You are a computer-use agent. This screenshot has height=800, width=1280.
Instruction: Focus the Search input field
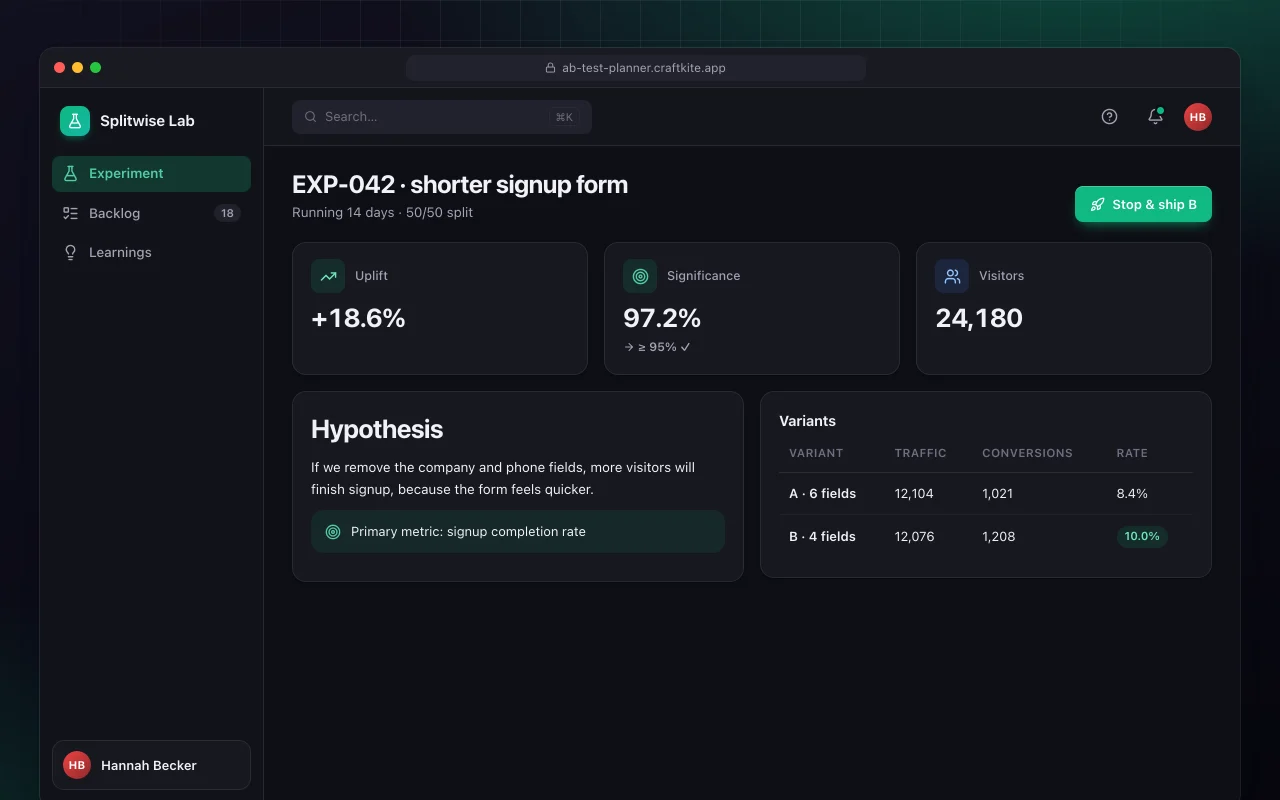[442, 117]
